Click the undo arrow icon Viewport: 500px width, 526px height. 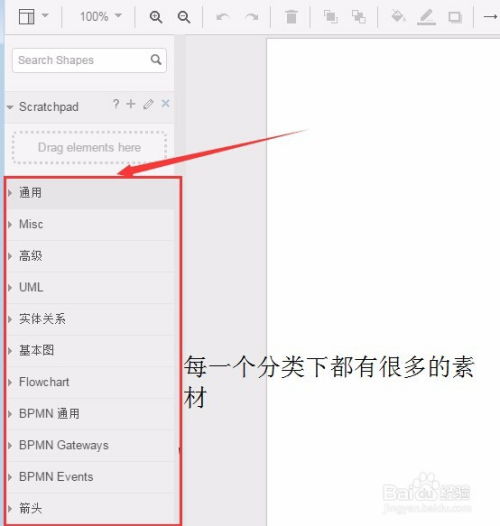[223, 16]
